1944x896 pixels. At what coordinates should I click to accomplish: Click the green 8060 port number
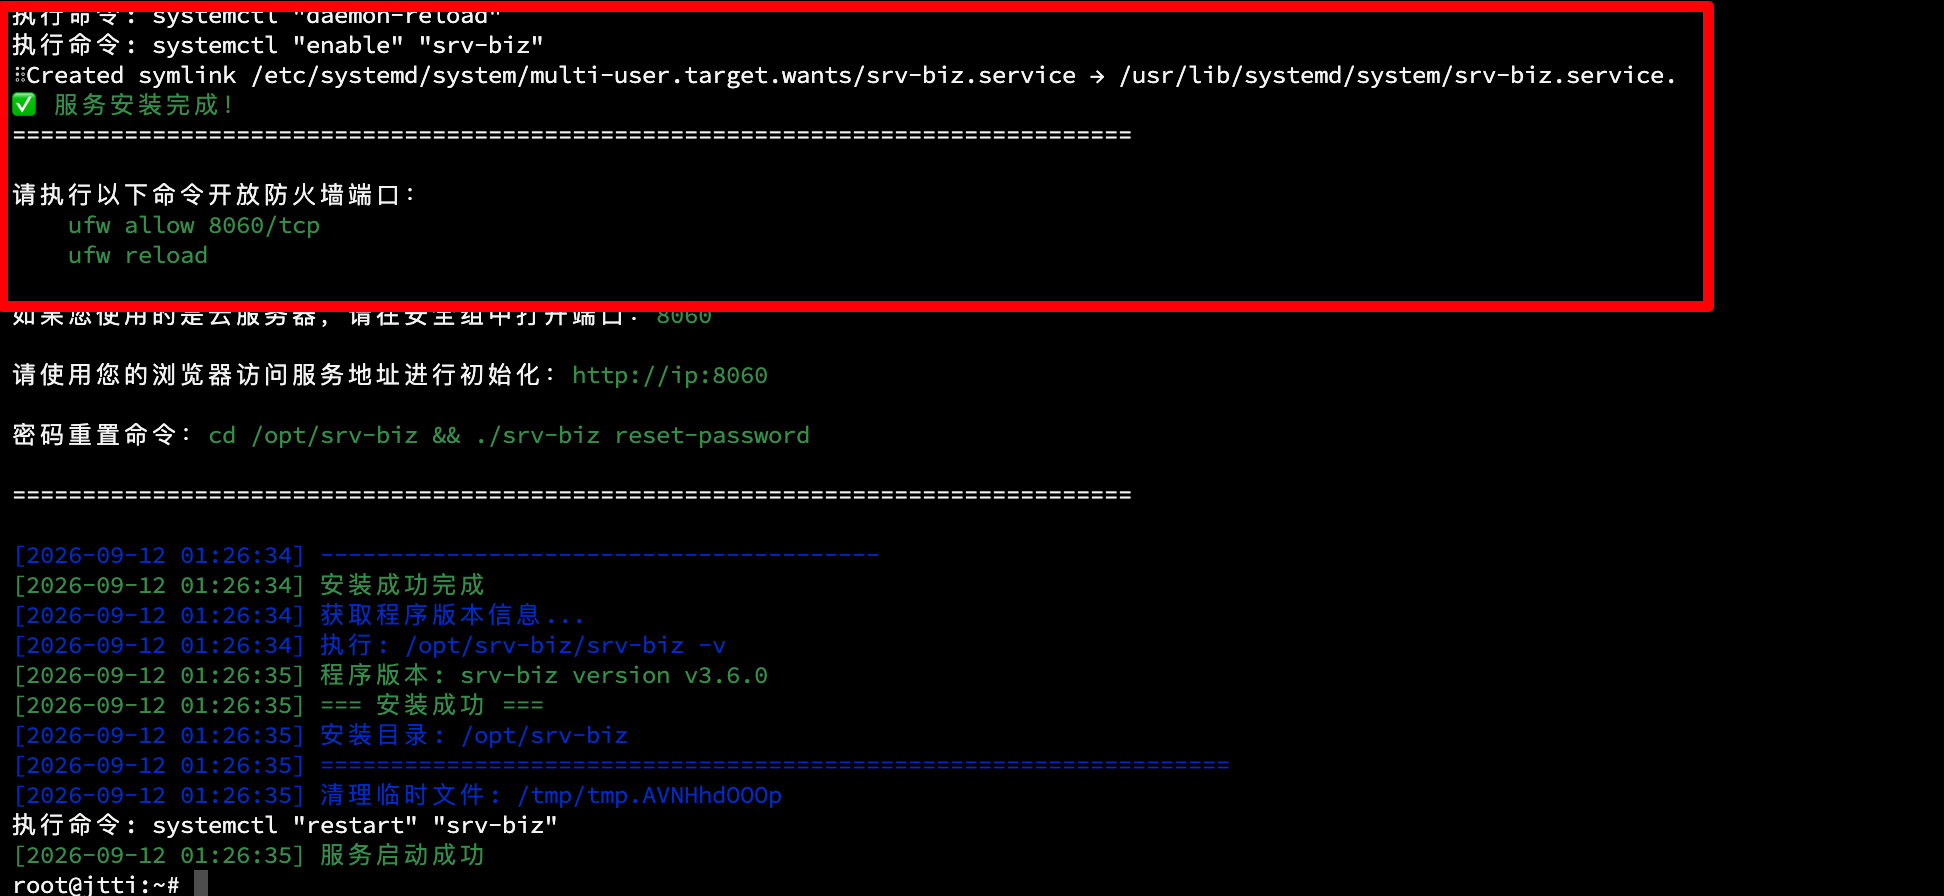684,316
